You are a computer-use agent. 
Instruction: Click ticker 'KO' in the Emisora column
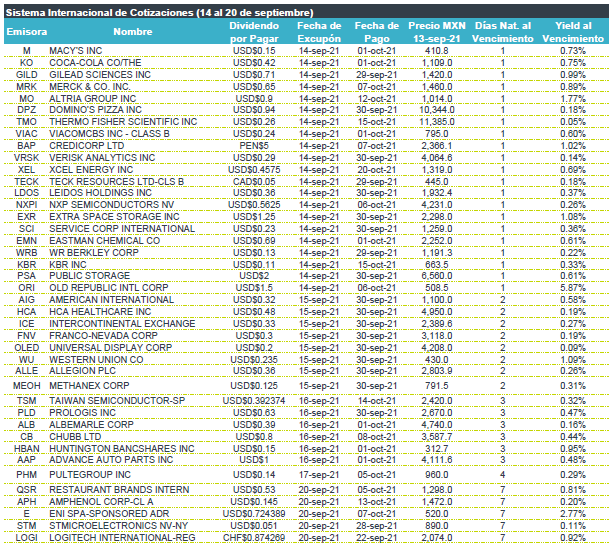(x=26, y=63)
